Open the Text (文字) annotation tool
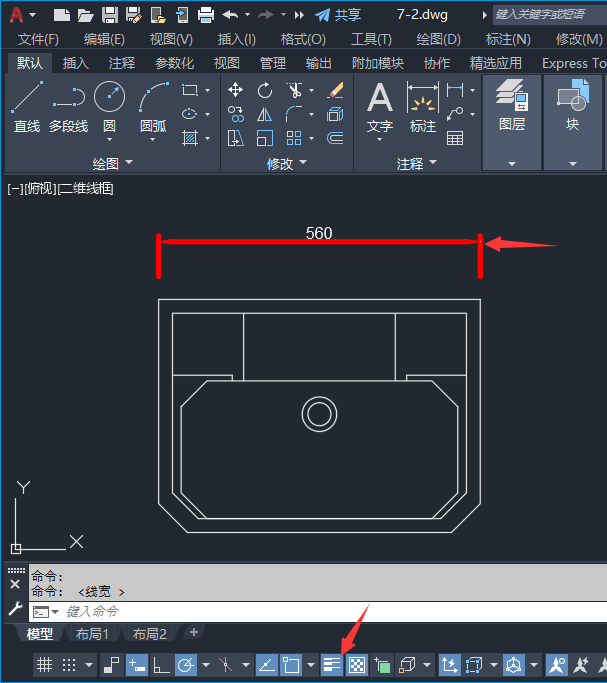Image resolution: width=607 pixels, height=683 pixels. [380, 107]
